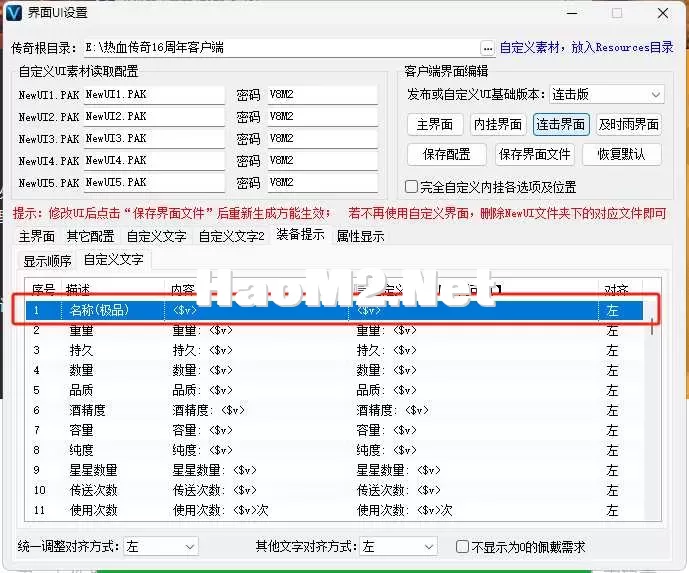The image size is (689, 573).
Task: Click the 内挂界面 button
Action: point(497,124)
